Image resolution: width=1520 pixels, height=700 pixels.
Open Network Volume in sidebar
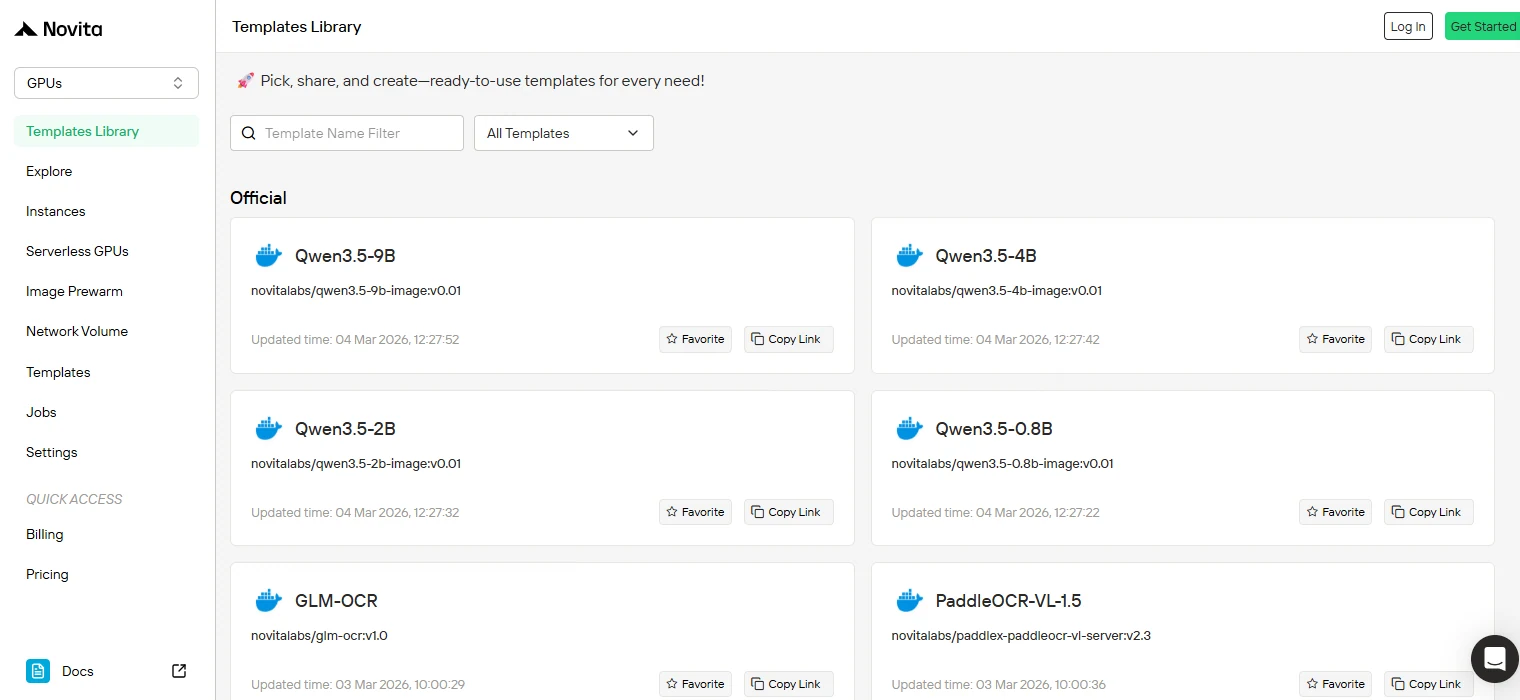77,331
